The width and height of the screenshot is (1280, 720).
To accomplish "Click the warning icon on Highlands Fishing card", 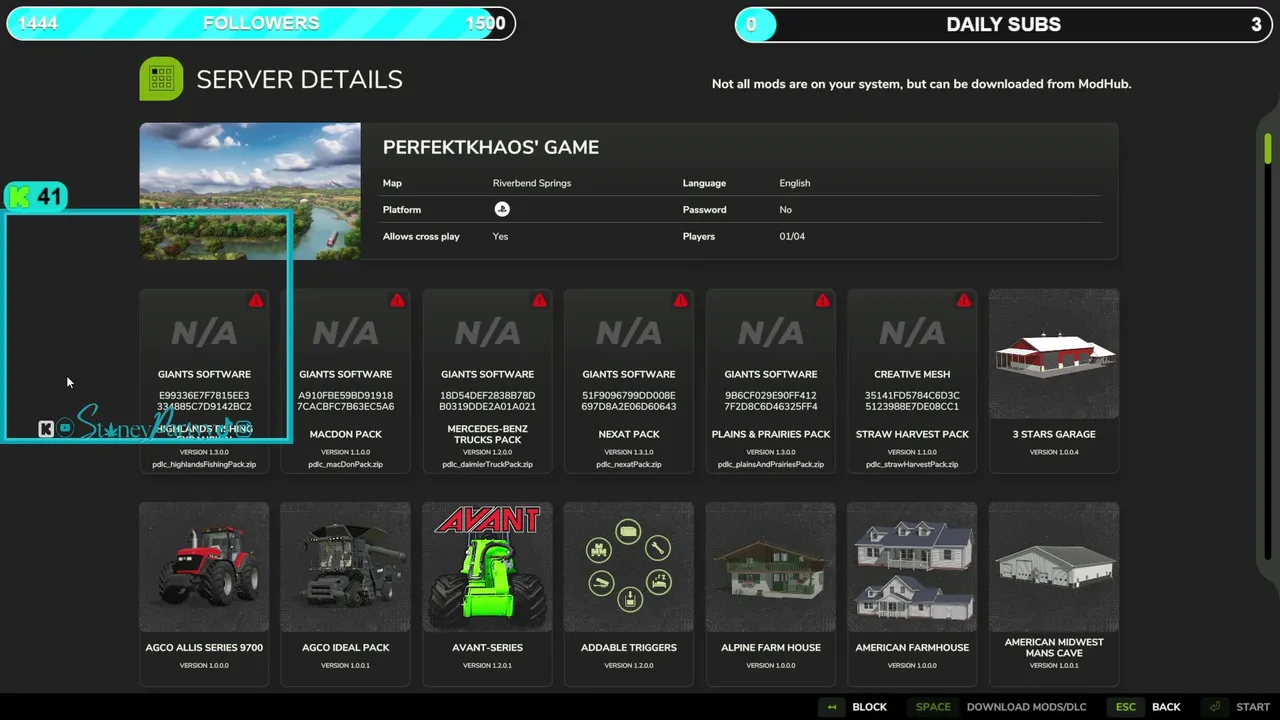I will 256,300.
